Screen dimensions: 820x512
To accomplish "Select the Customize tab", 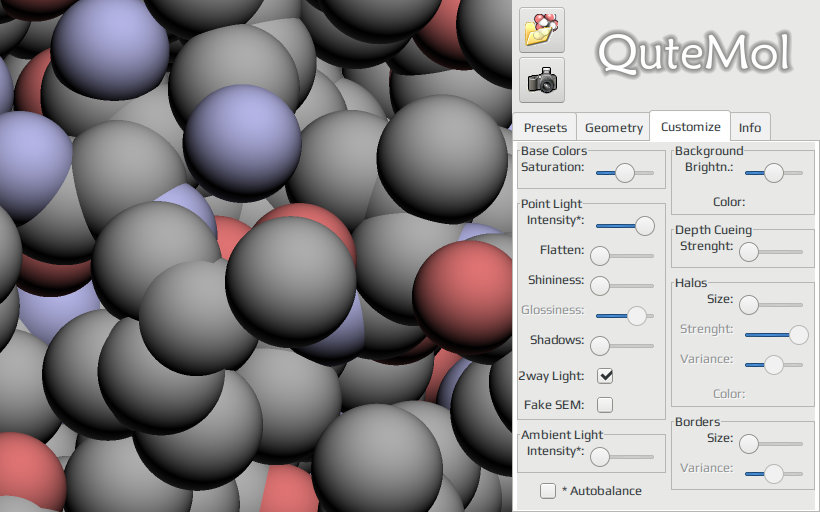I will click(690, 126).
